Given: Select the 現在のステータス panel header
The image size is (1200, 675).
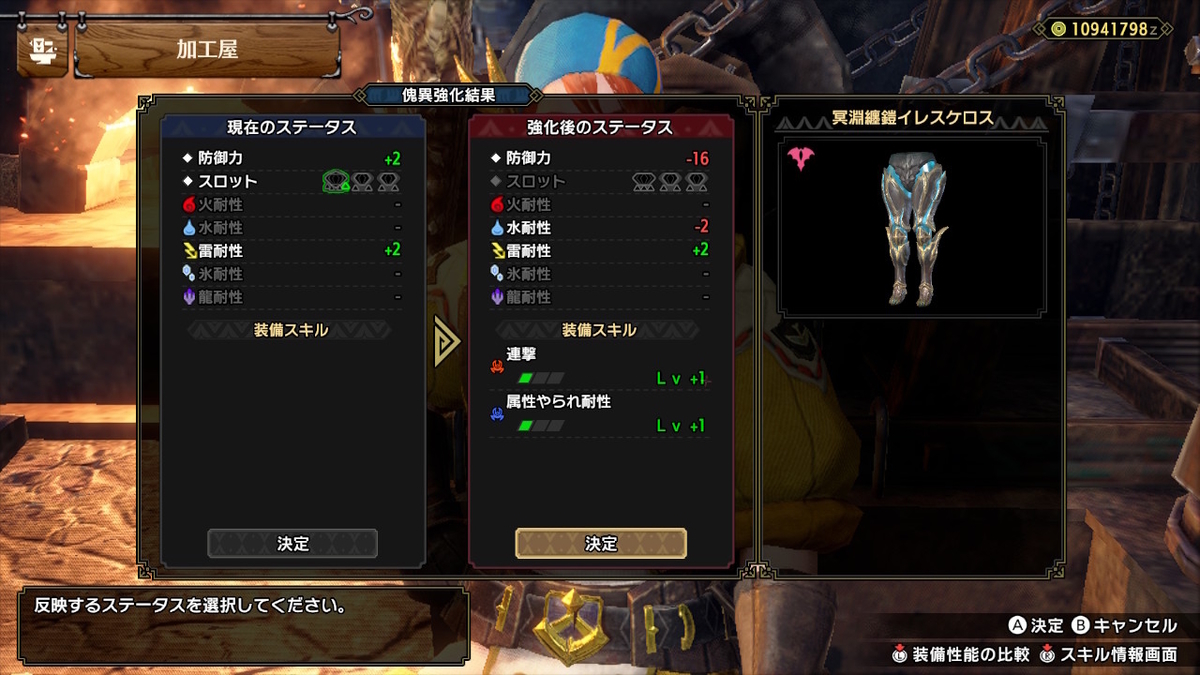Looking at the screenshot, I should pyautogui.click(x=292, y=127).
